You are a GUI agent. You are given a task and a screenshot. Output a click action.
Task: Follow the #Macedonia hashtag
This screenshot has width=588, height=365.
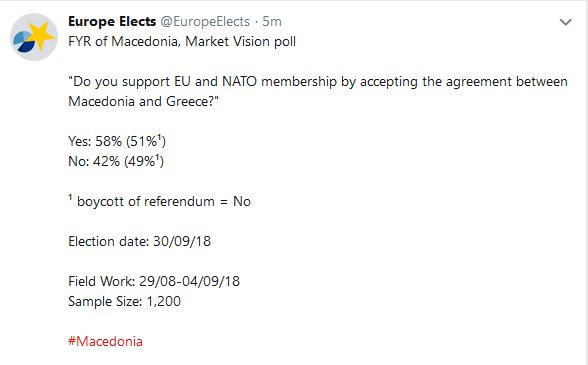pos(105,341)
